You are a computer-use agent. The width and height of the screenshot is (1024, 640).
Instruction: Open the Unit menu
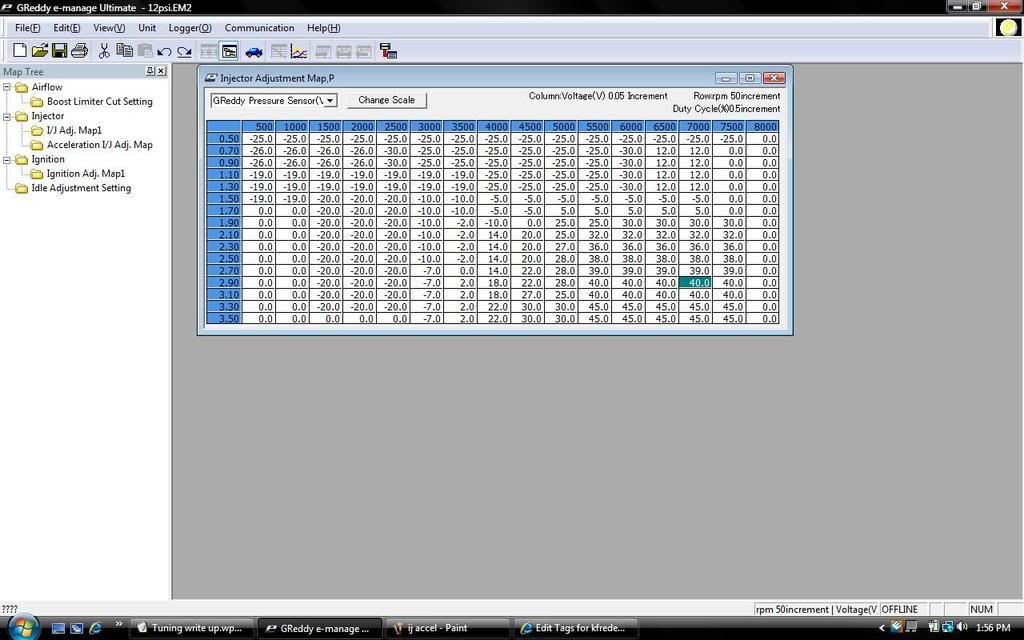(x=147, y=27)
